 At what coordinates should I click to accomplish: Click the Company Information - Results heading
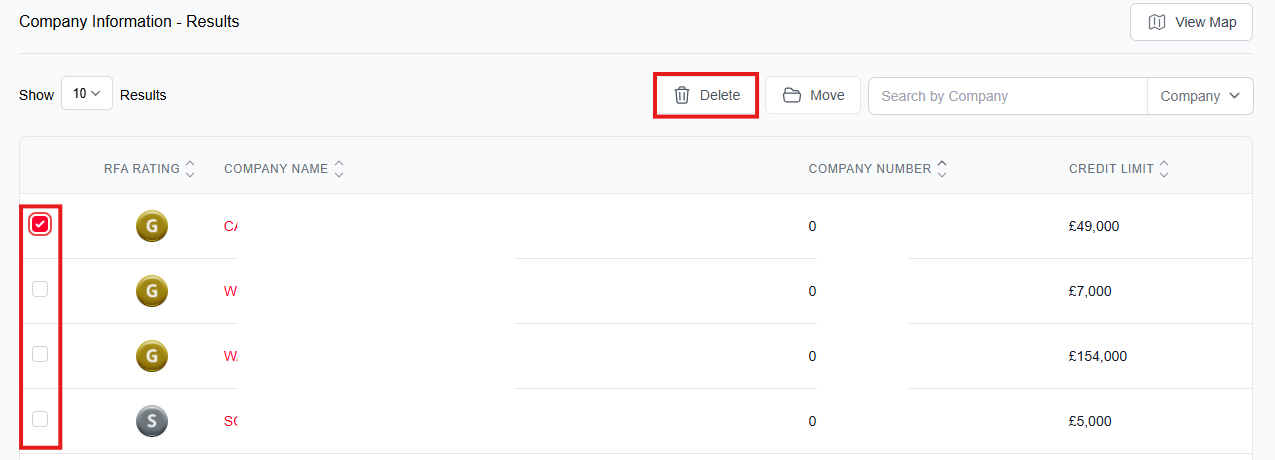coord(129,21)
